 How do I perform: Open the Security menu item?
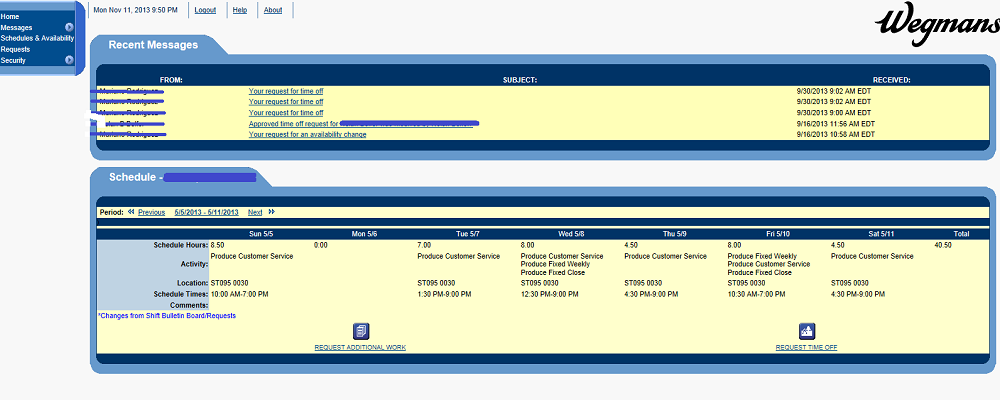pyautogui.click(x=13, y=60)
